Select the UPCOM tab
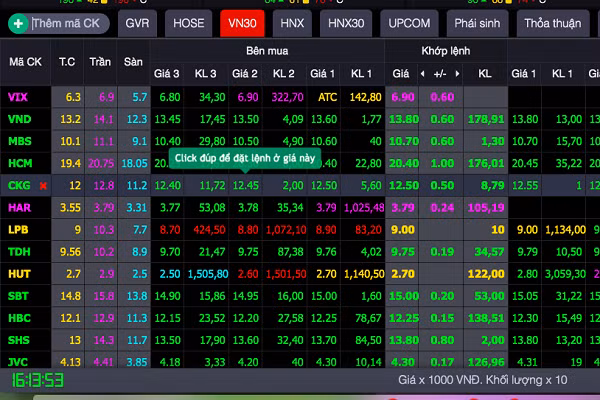Screen dimensions: 600x400 coord(408,22)
